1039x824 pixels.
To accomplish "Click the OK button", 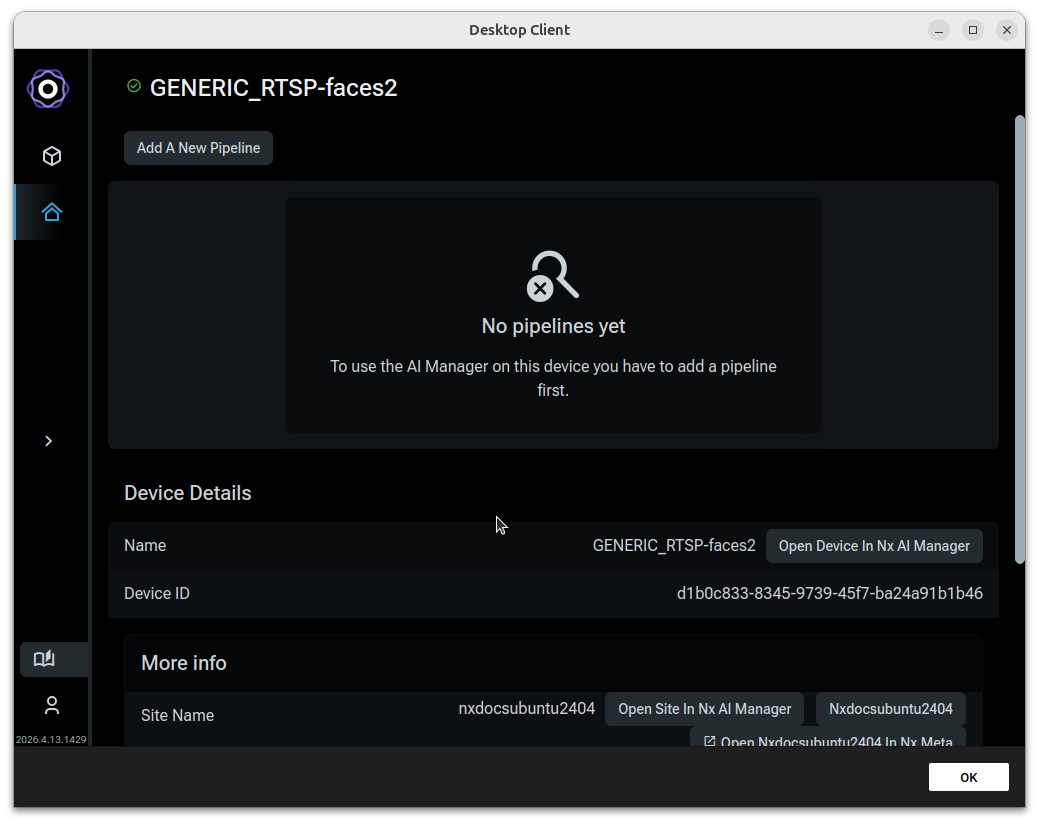I will 968,777.
